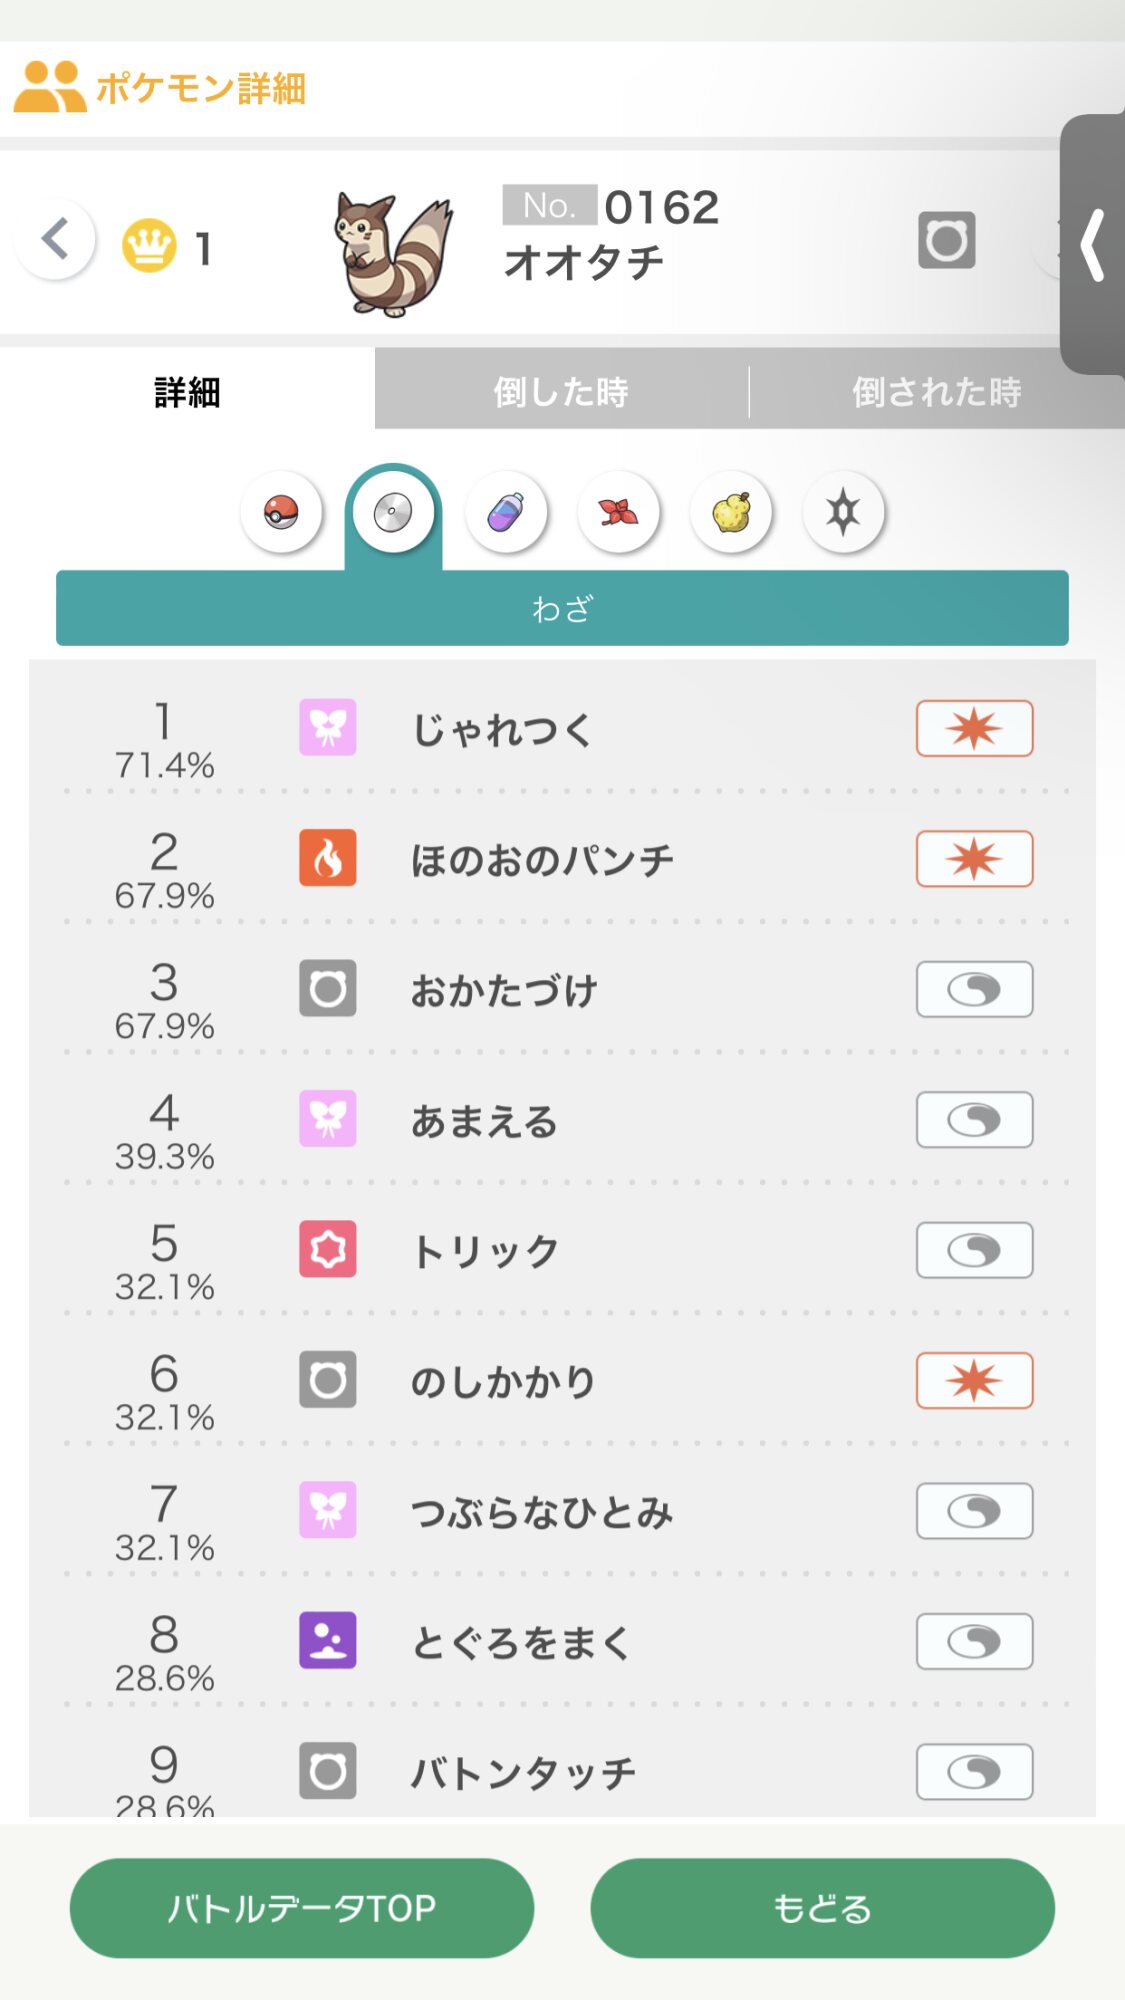Click the physical category badge for のしかかり
The image size is (1125, 2000).
pos(974,1380)
